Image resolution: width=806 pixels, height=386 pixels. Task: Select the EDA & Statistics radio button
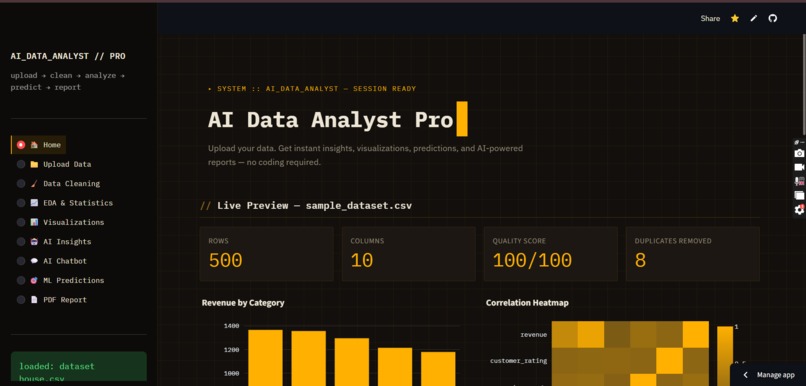click(x=21, y=203)
